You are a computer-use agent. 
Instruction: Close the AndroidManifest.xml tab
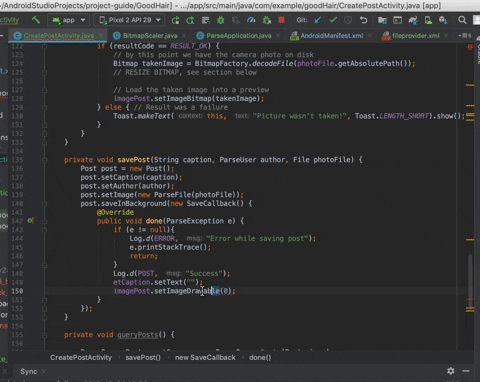[x=370, y=36]
